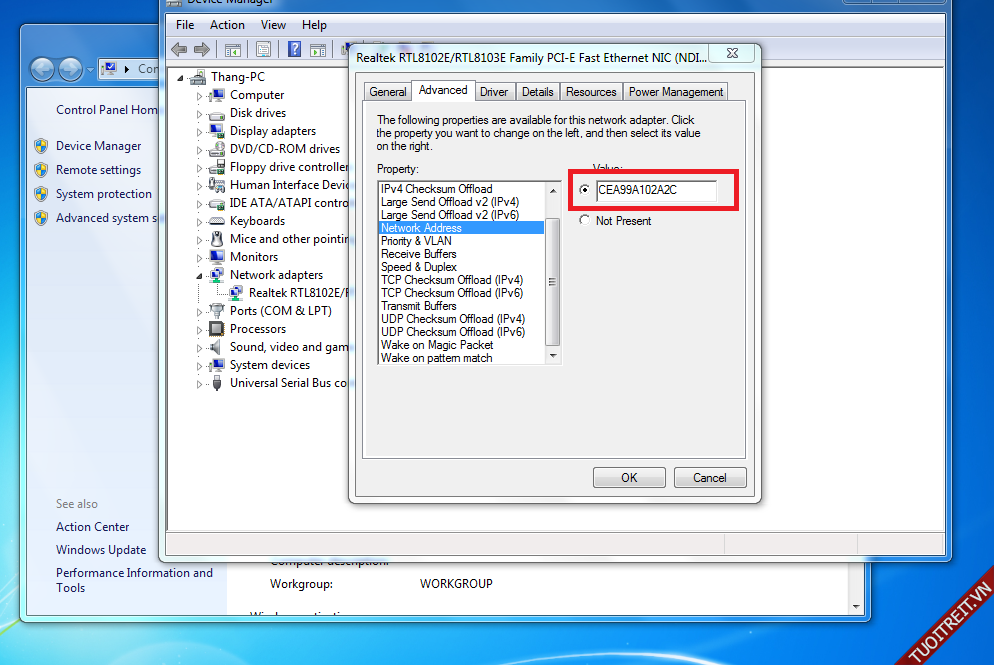Click the Forward arrow in Device Manager toolbar

tap(202, 49)
